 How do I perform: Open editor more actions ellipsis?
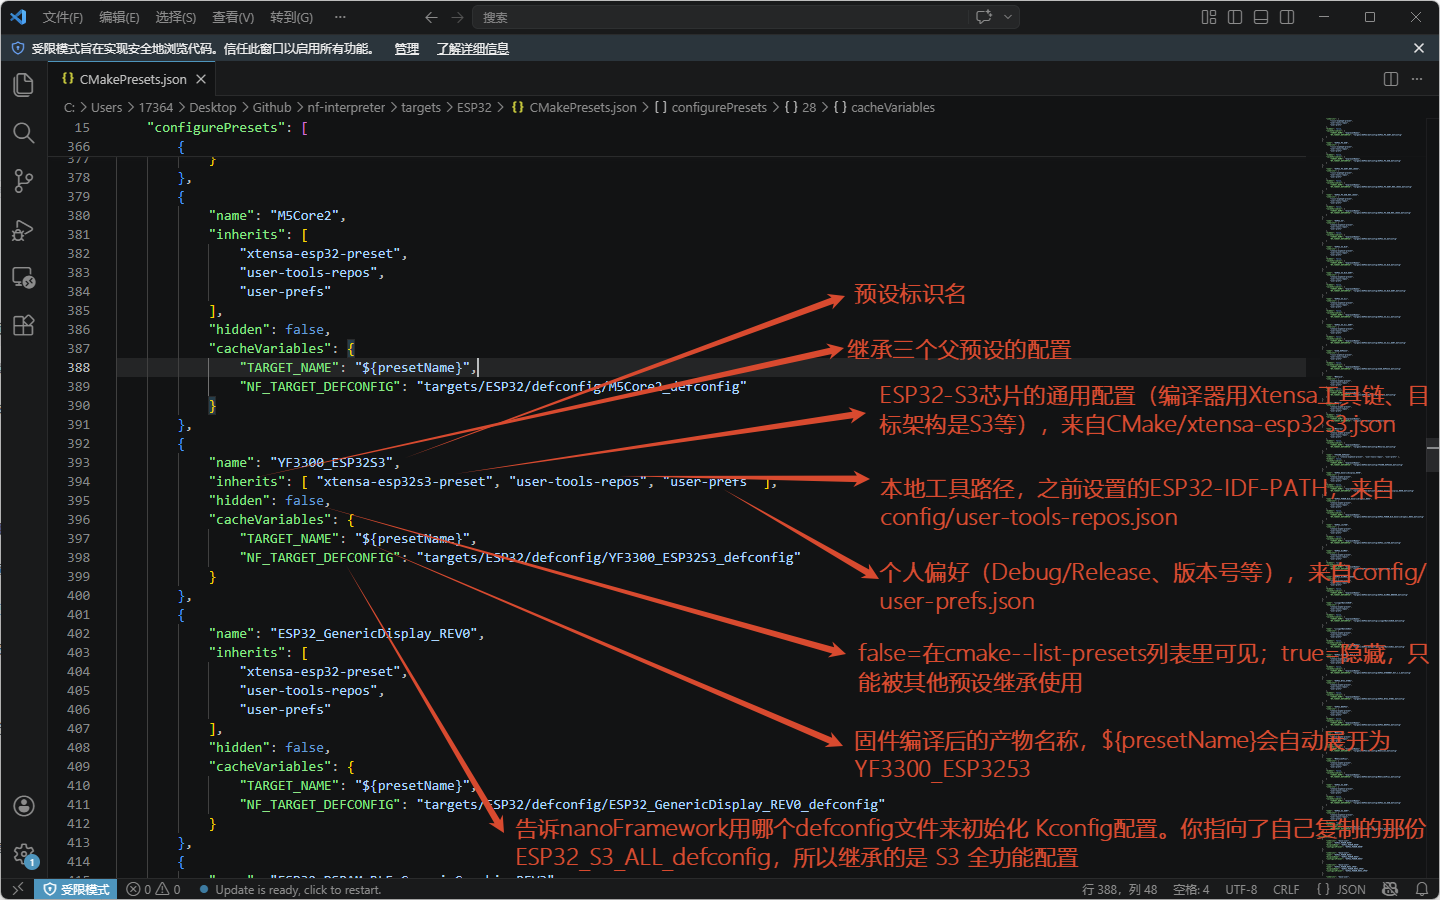(x=1417, y=79)
